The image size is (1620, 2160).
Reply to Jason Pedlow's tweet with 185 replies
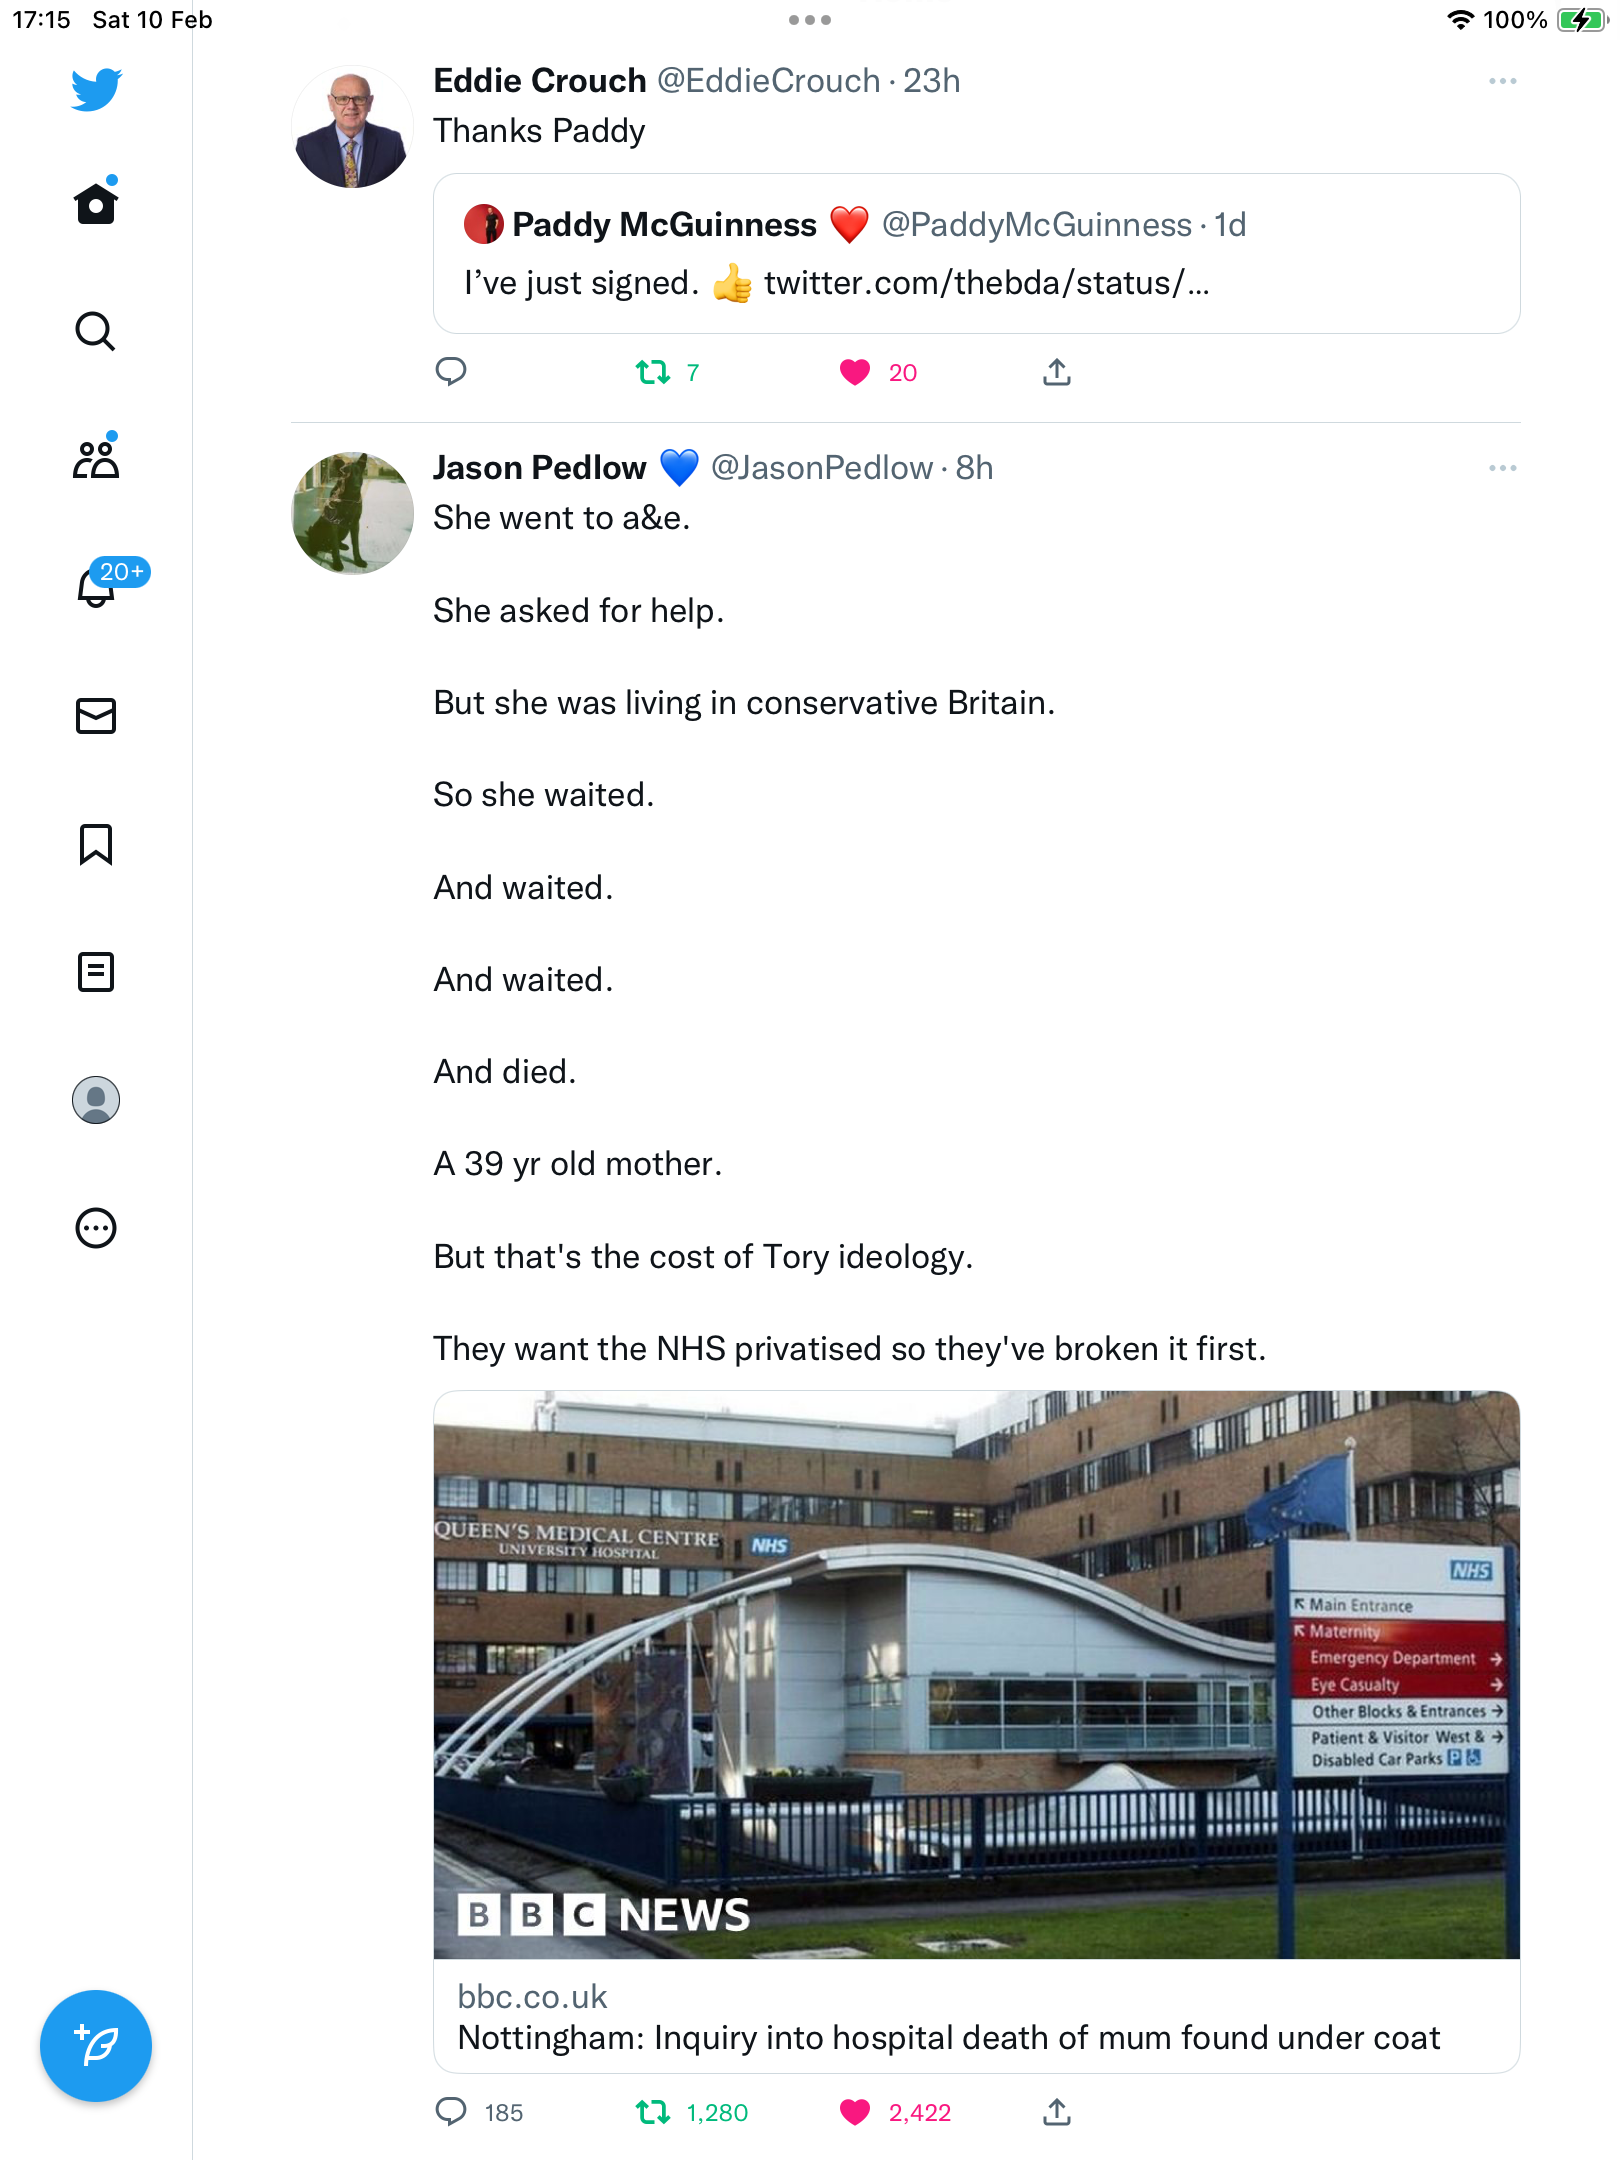pos(451,2112)
